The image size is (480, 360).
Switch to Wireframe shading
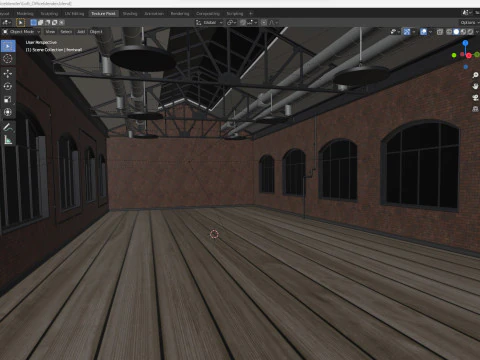coord(449,32)
